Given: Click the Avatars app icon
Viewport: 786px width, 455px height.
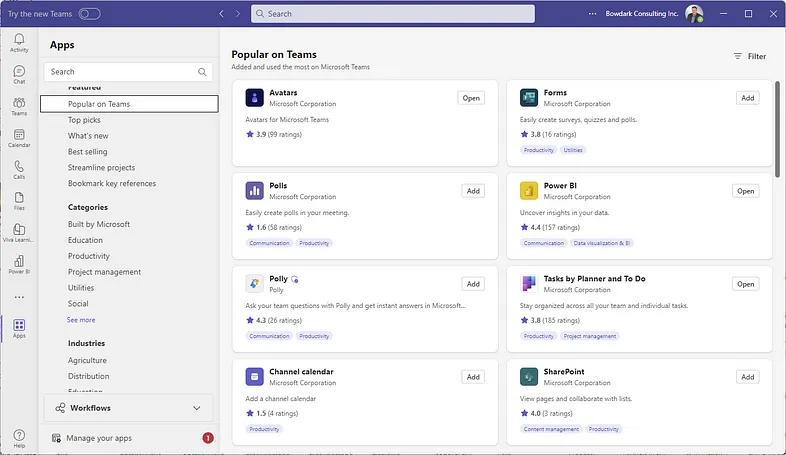Looking at the screenshot, I should [x=254, y=98].
